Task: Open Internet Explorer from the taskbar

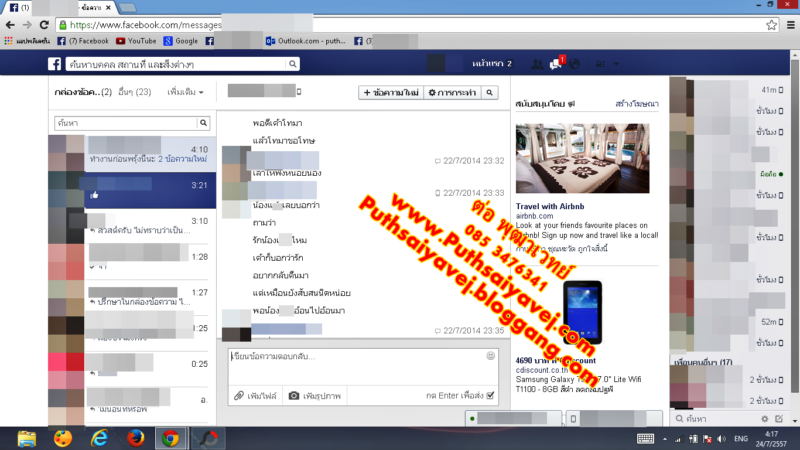Action: pos(98,439)
